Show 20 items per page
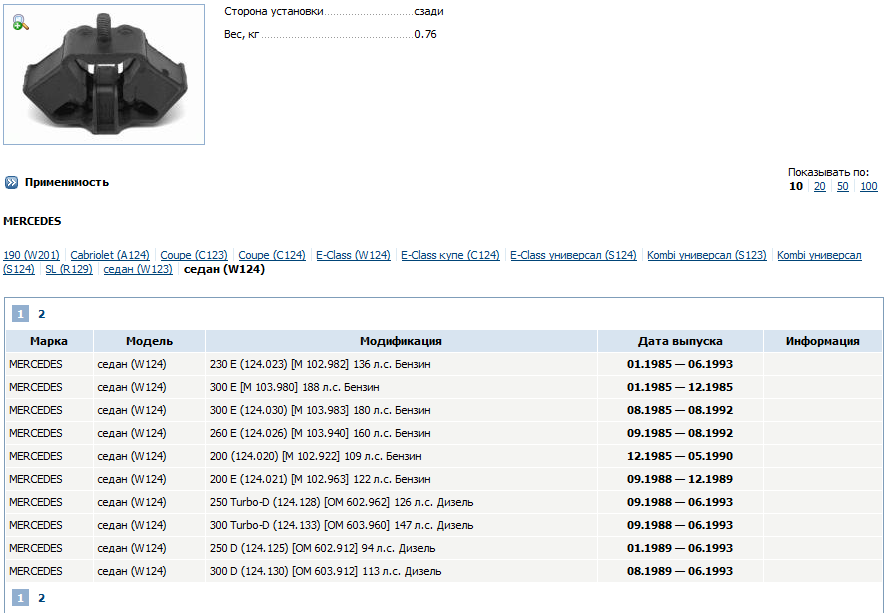 820,186
